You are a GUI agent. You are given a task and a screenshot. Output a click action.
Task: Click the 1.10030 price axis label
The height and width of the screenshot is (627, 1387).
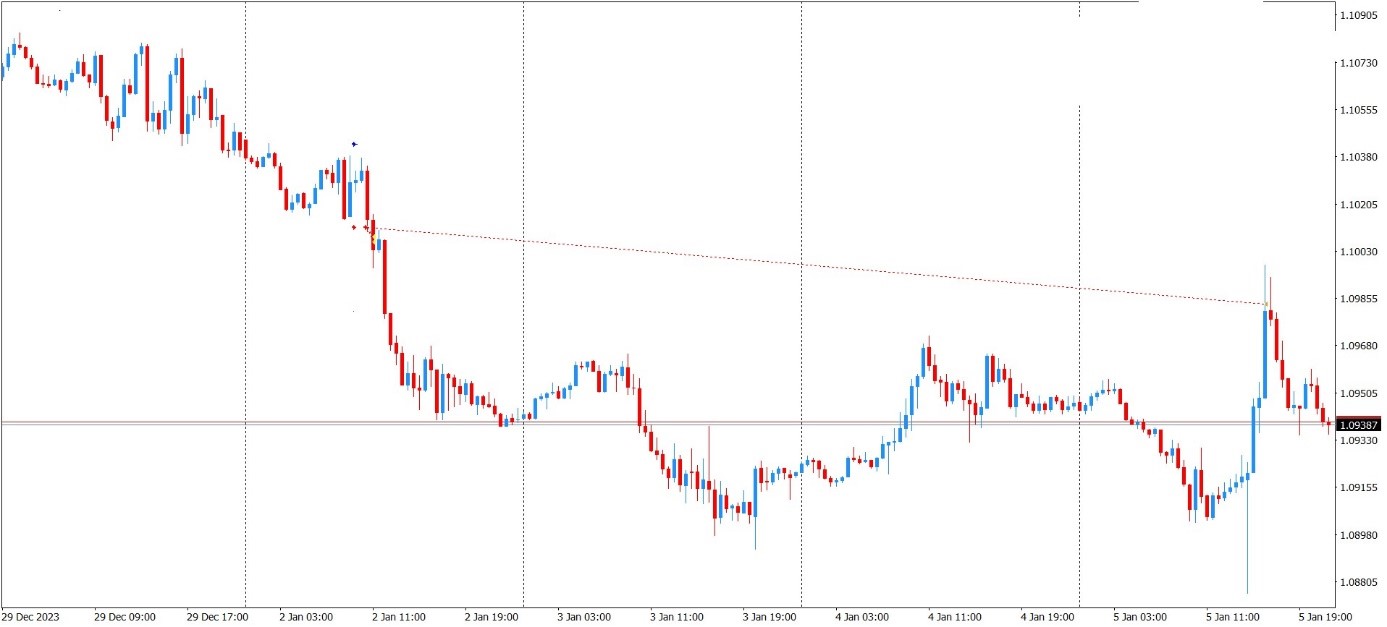pyautogui.click(x=1359, y=252)
